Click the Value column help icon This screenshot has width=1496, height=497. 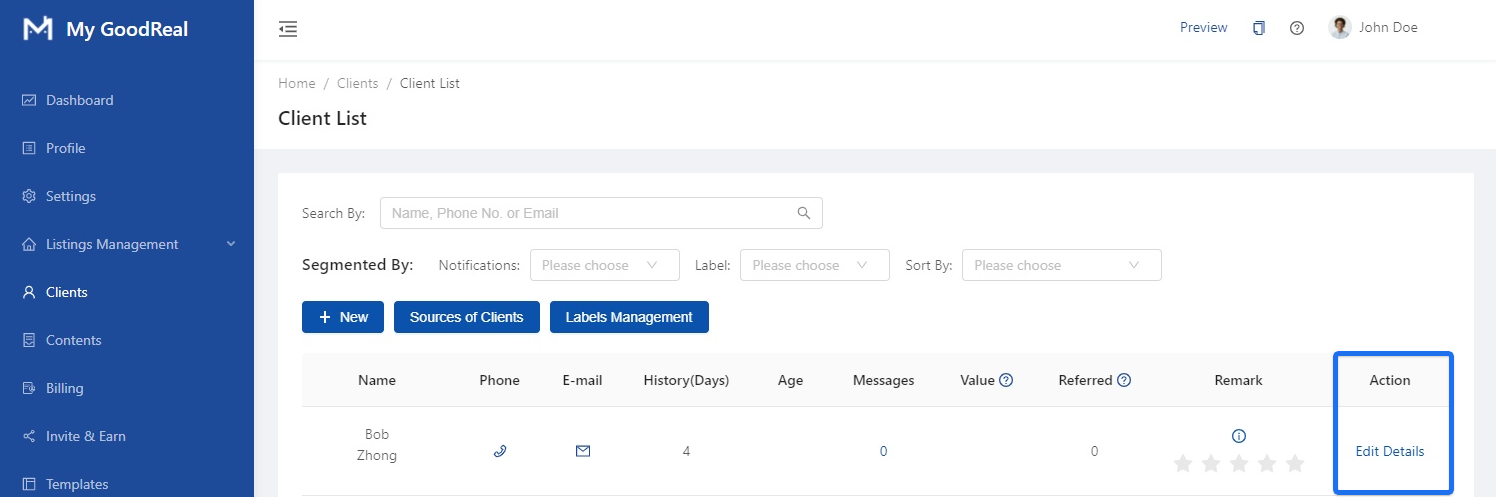tap(1006, 380)
